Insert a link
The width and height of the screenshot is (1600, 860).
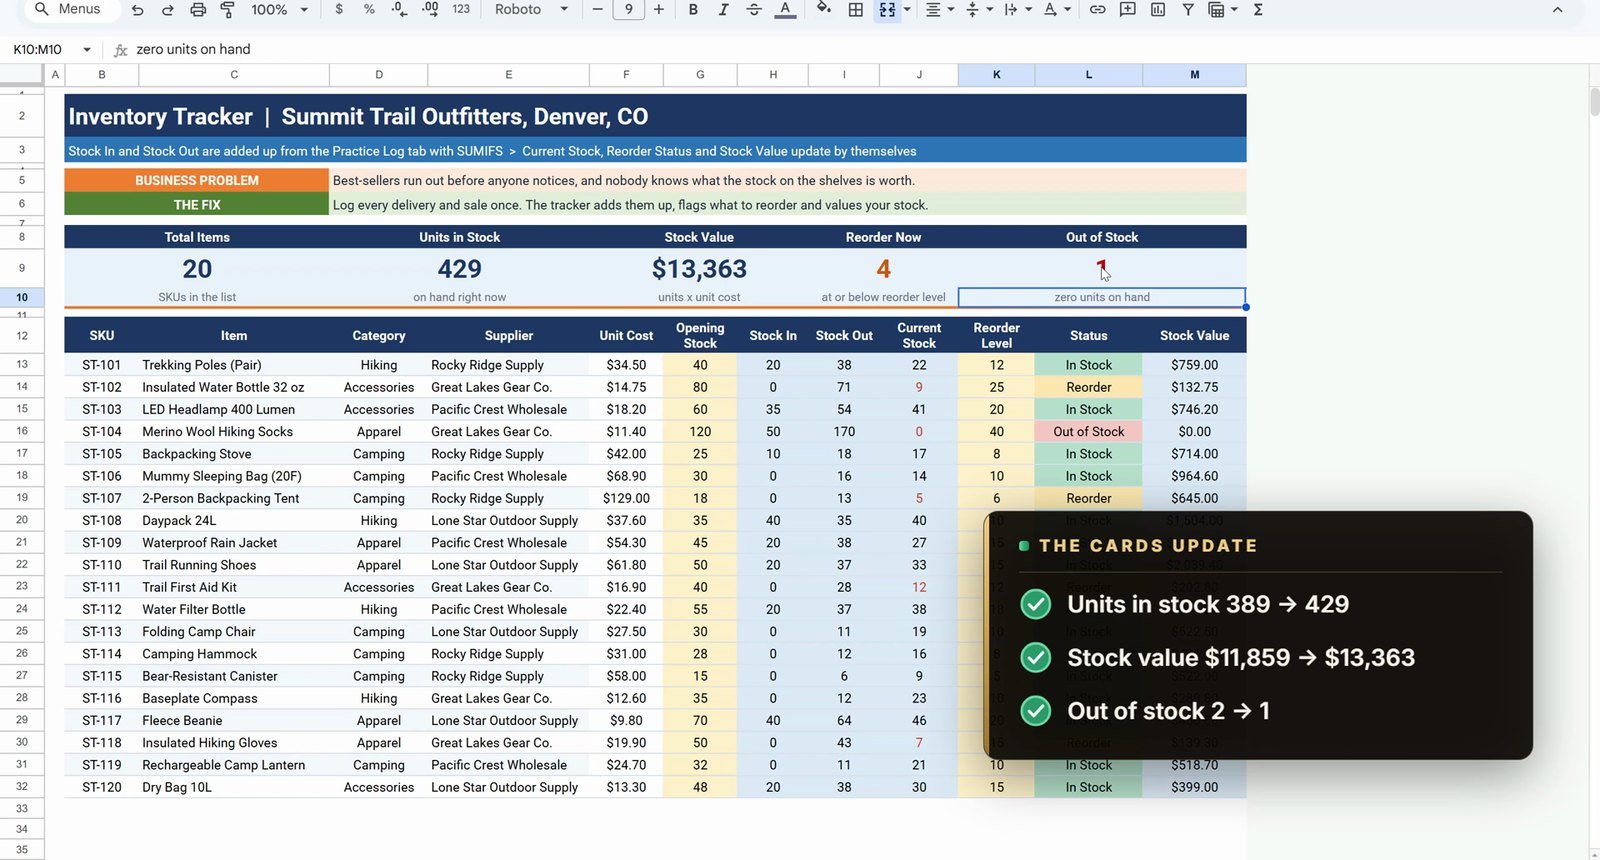(1097, 9)
